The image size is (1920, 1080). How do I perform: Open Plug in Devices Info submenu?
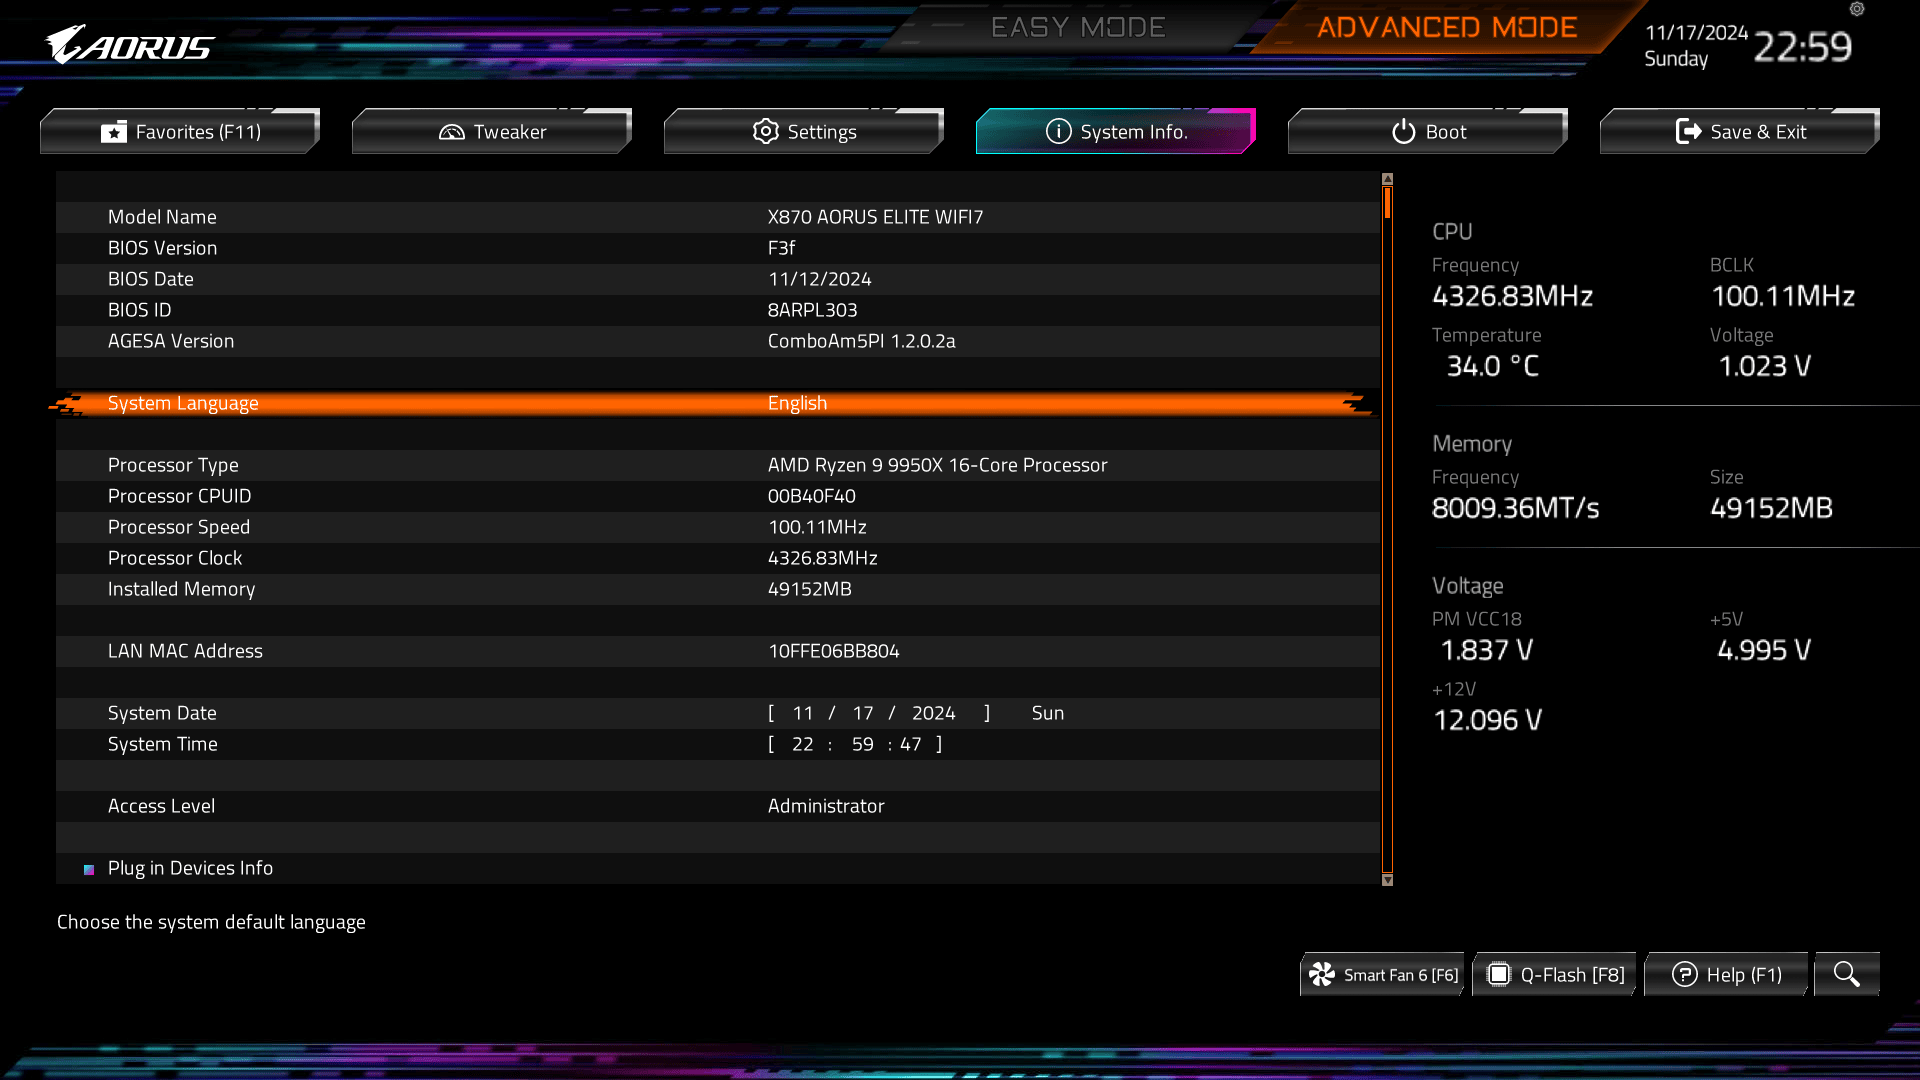[x=190, y=868]
